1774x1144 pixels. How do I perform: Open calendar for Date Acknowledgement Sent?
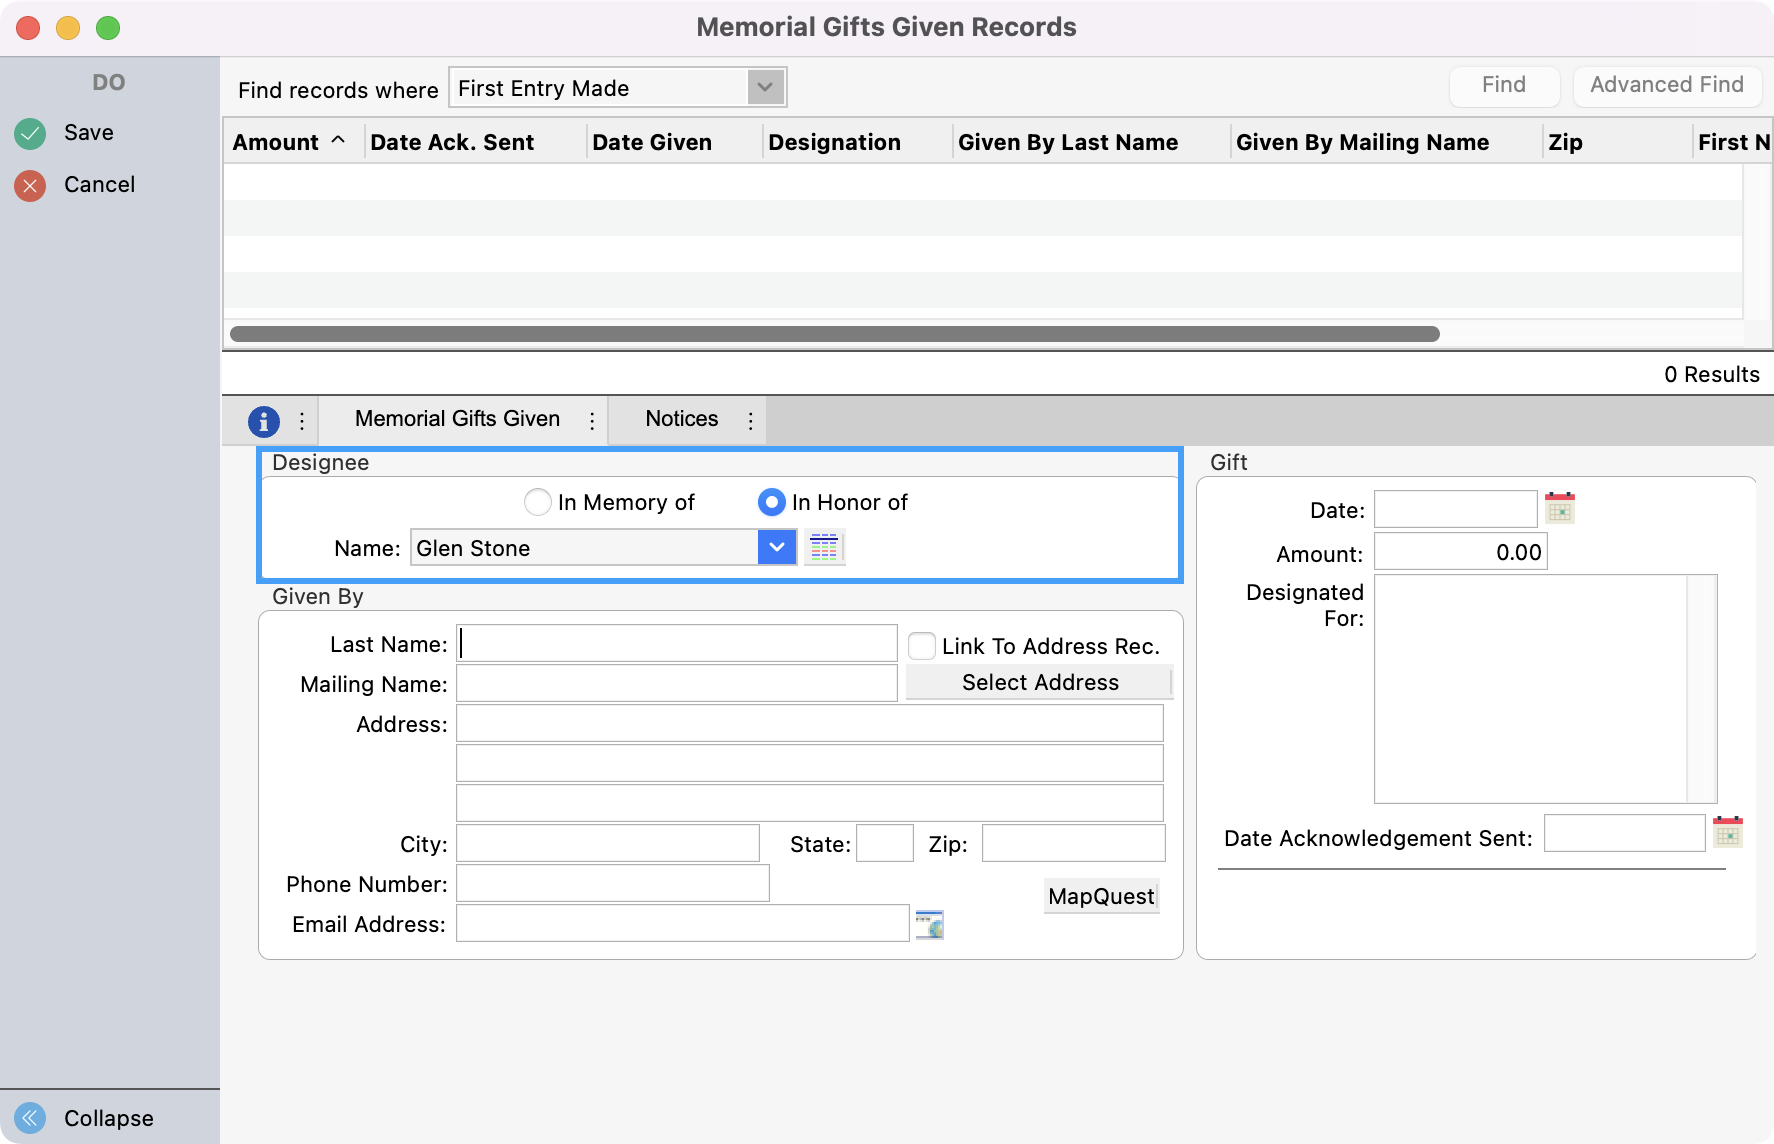(x=1727, y=833)
